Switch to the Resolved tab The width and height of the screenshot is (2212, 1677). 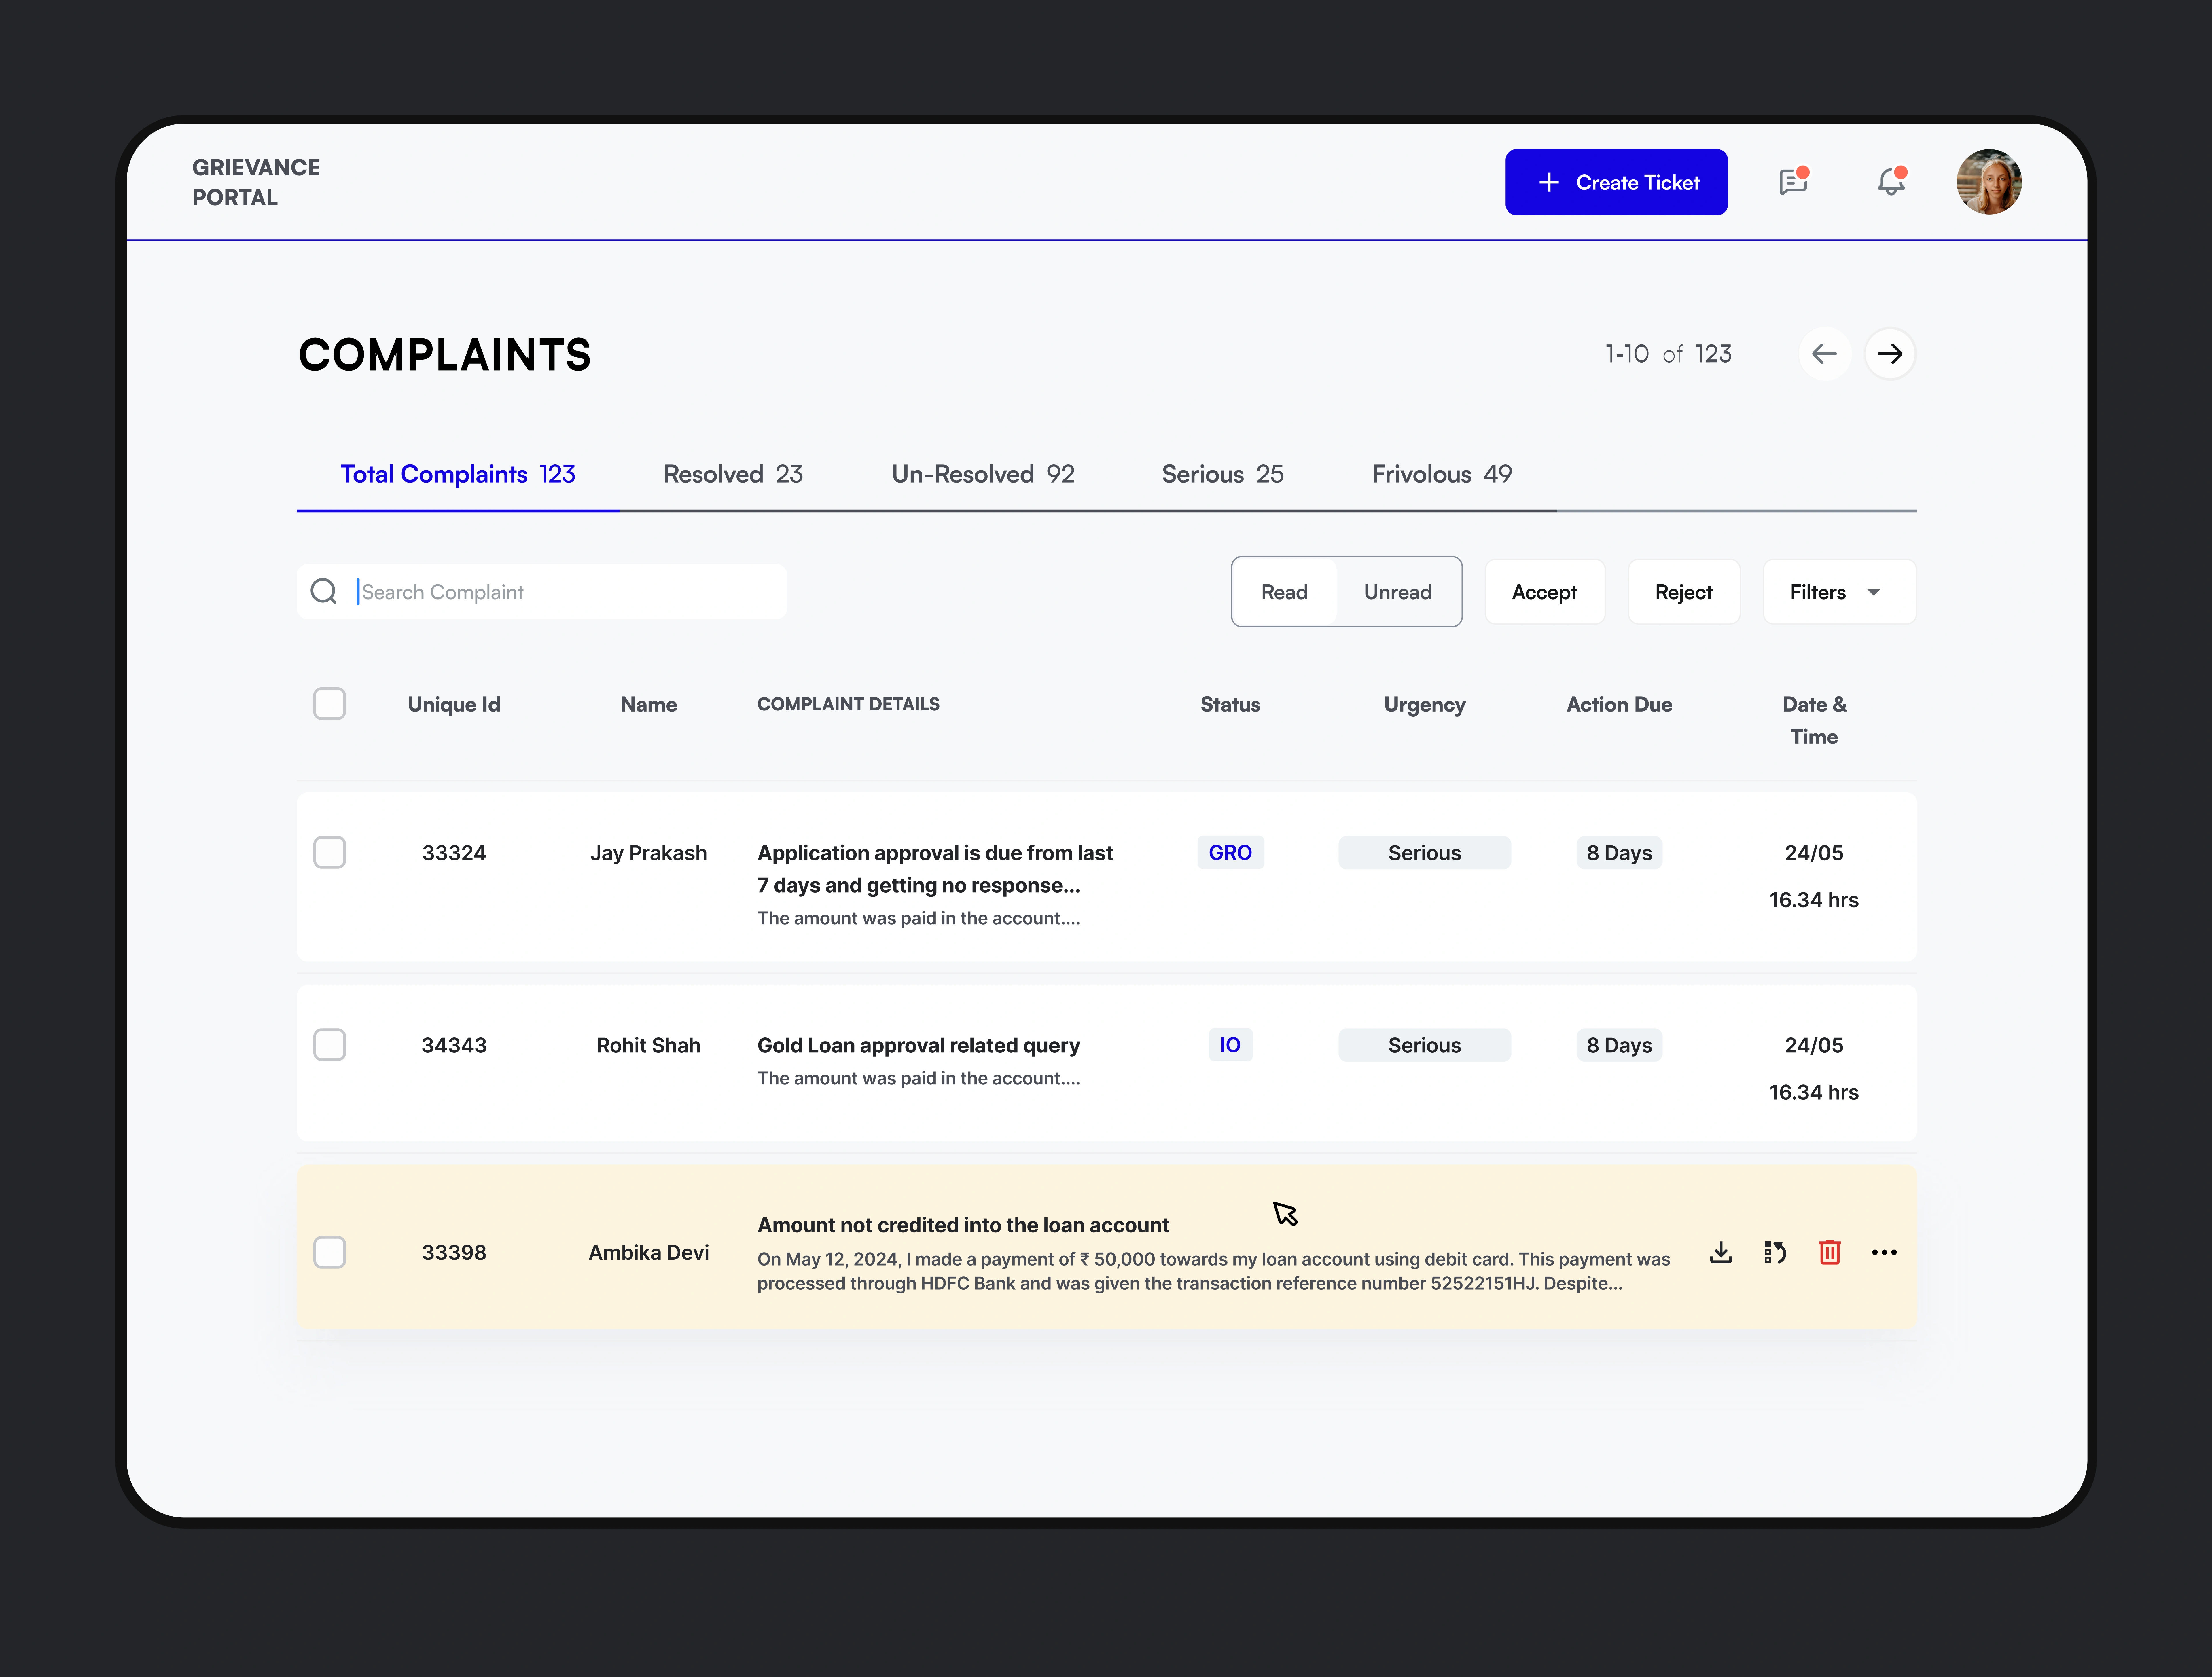point(733,474)
